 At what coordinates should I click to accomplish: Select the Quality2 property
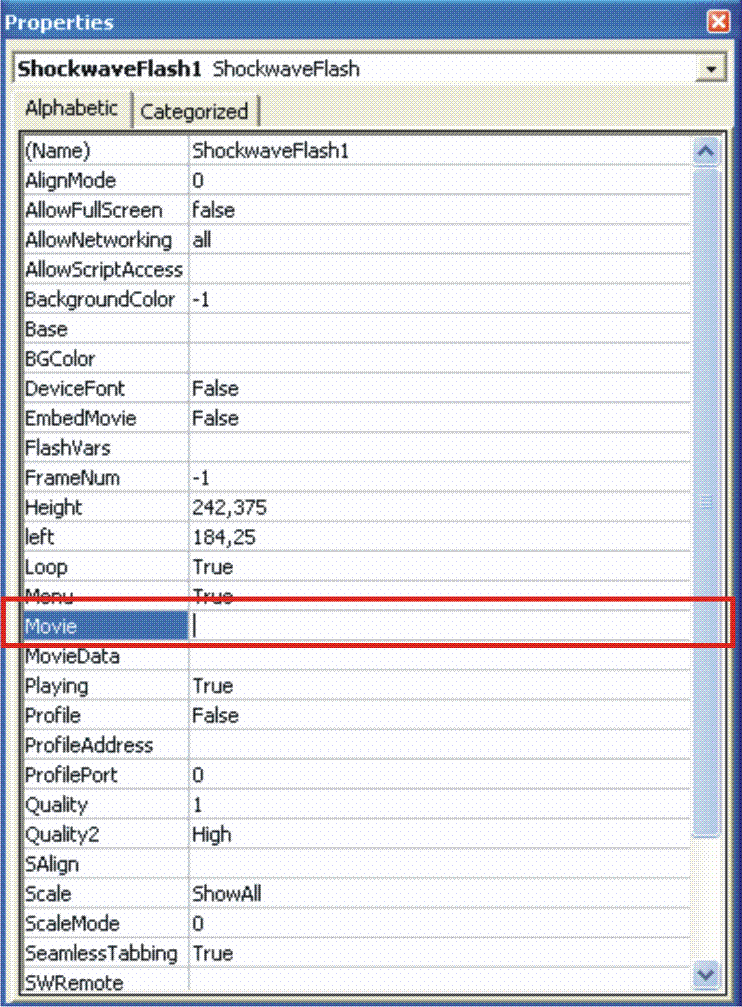(105, 834)
